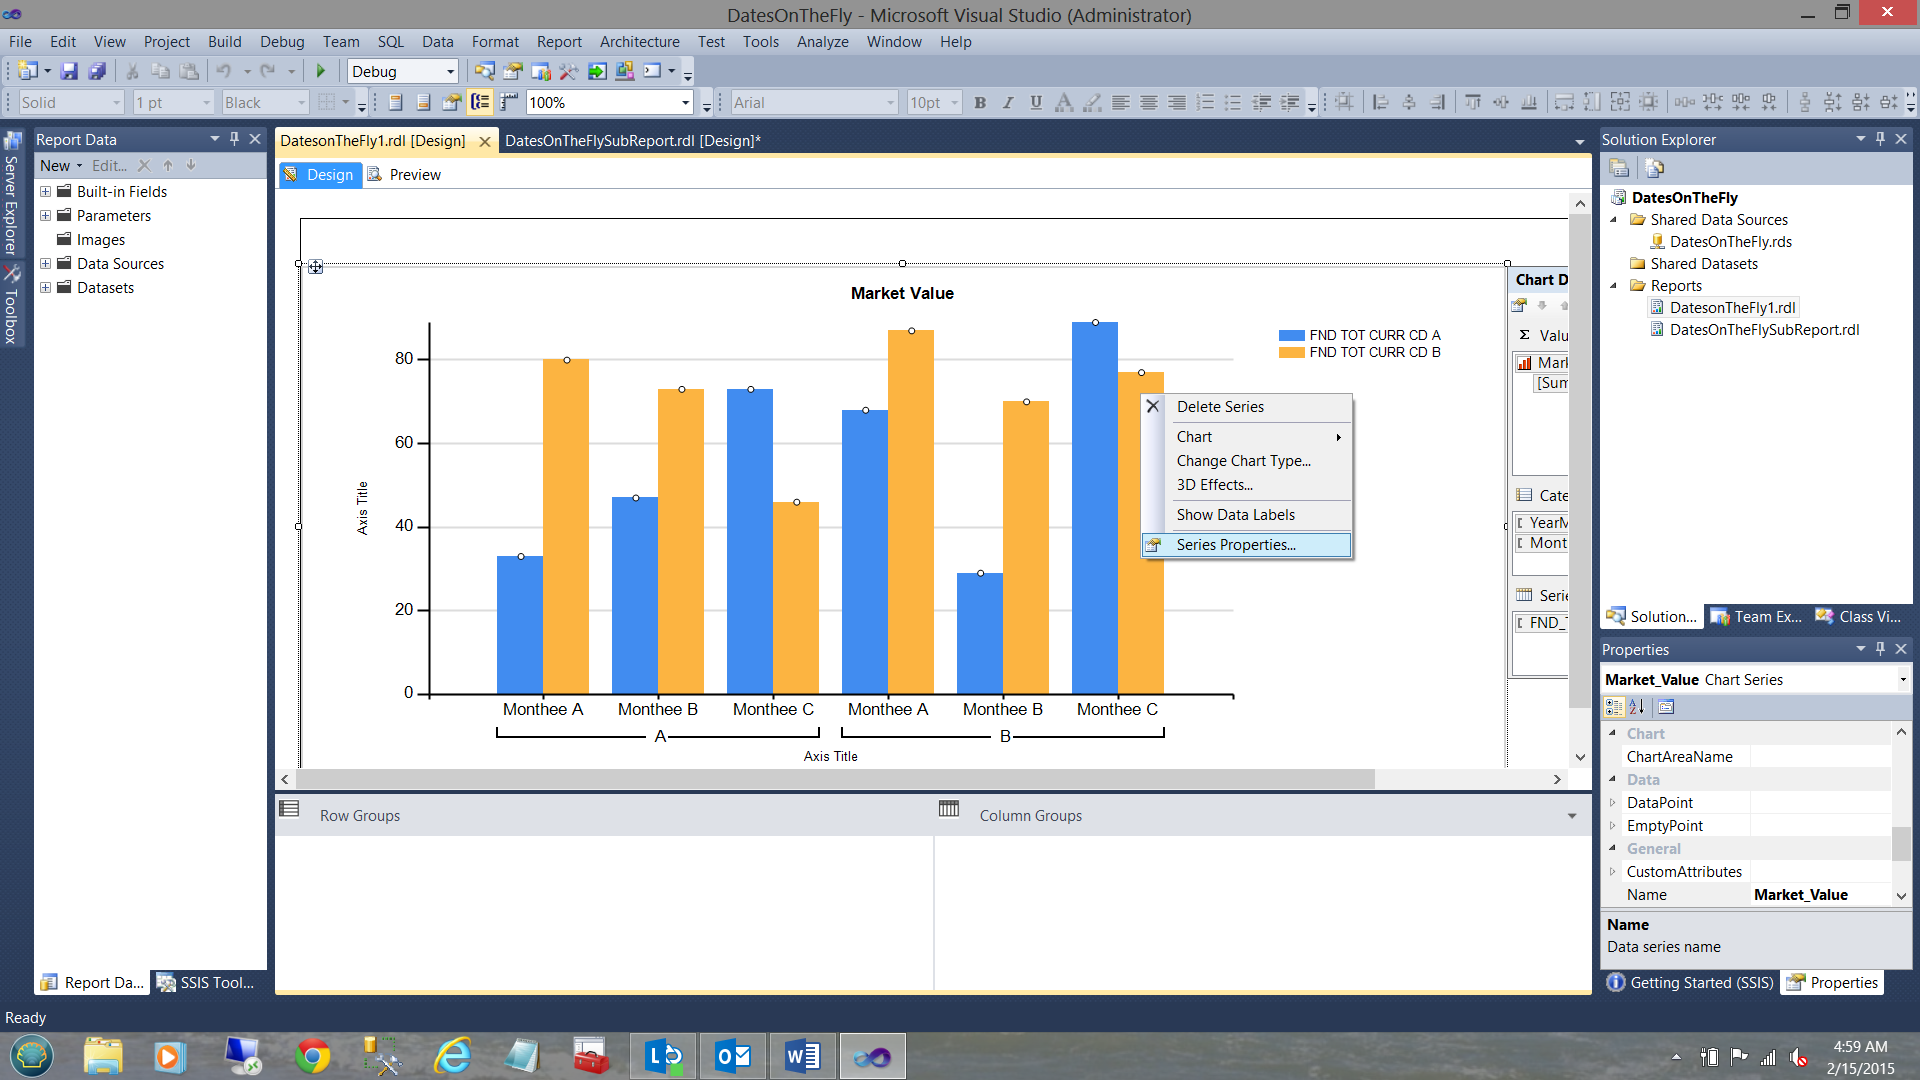Switch properties to Categorized view icon
This screenshot has height=1080, width=1920.
(x=1613, y=707)
